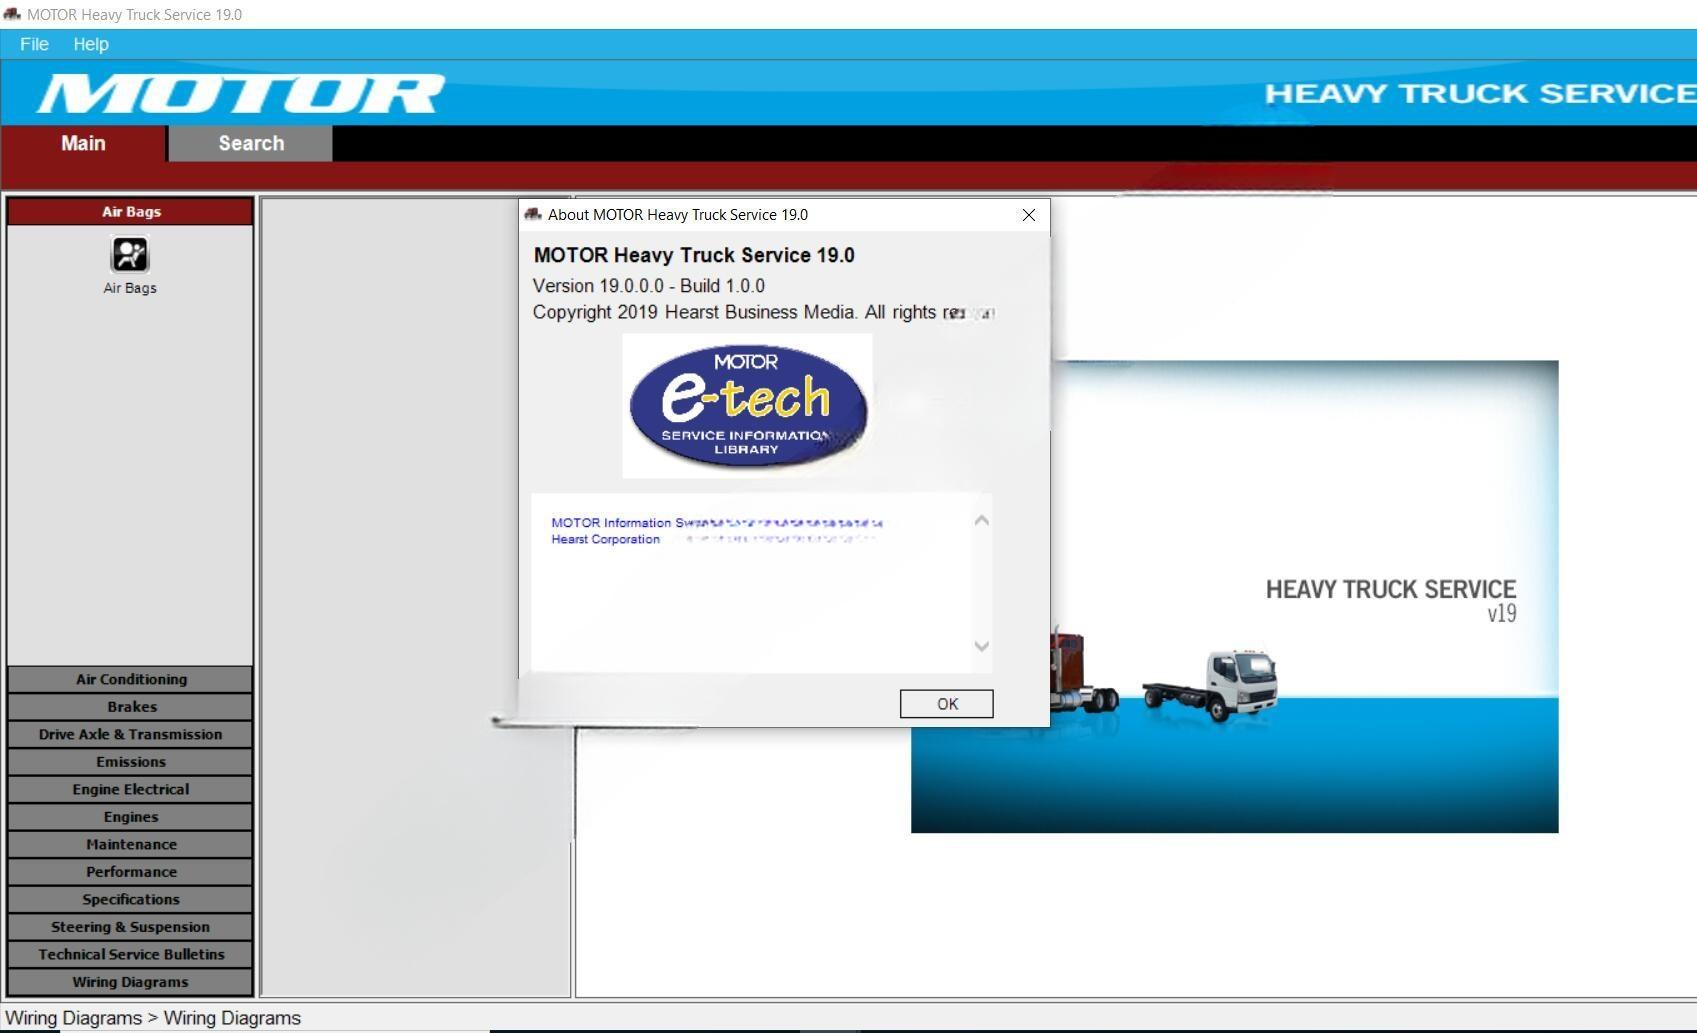Click the Heavy Truck Service v19 splash image

(x=1234, y=596)
